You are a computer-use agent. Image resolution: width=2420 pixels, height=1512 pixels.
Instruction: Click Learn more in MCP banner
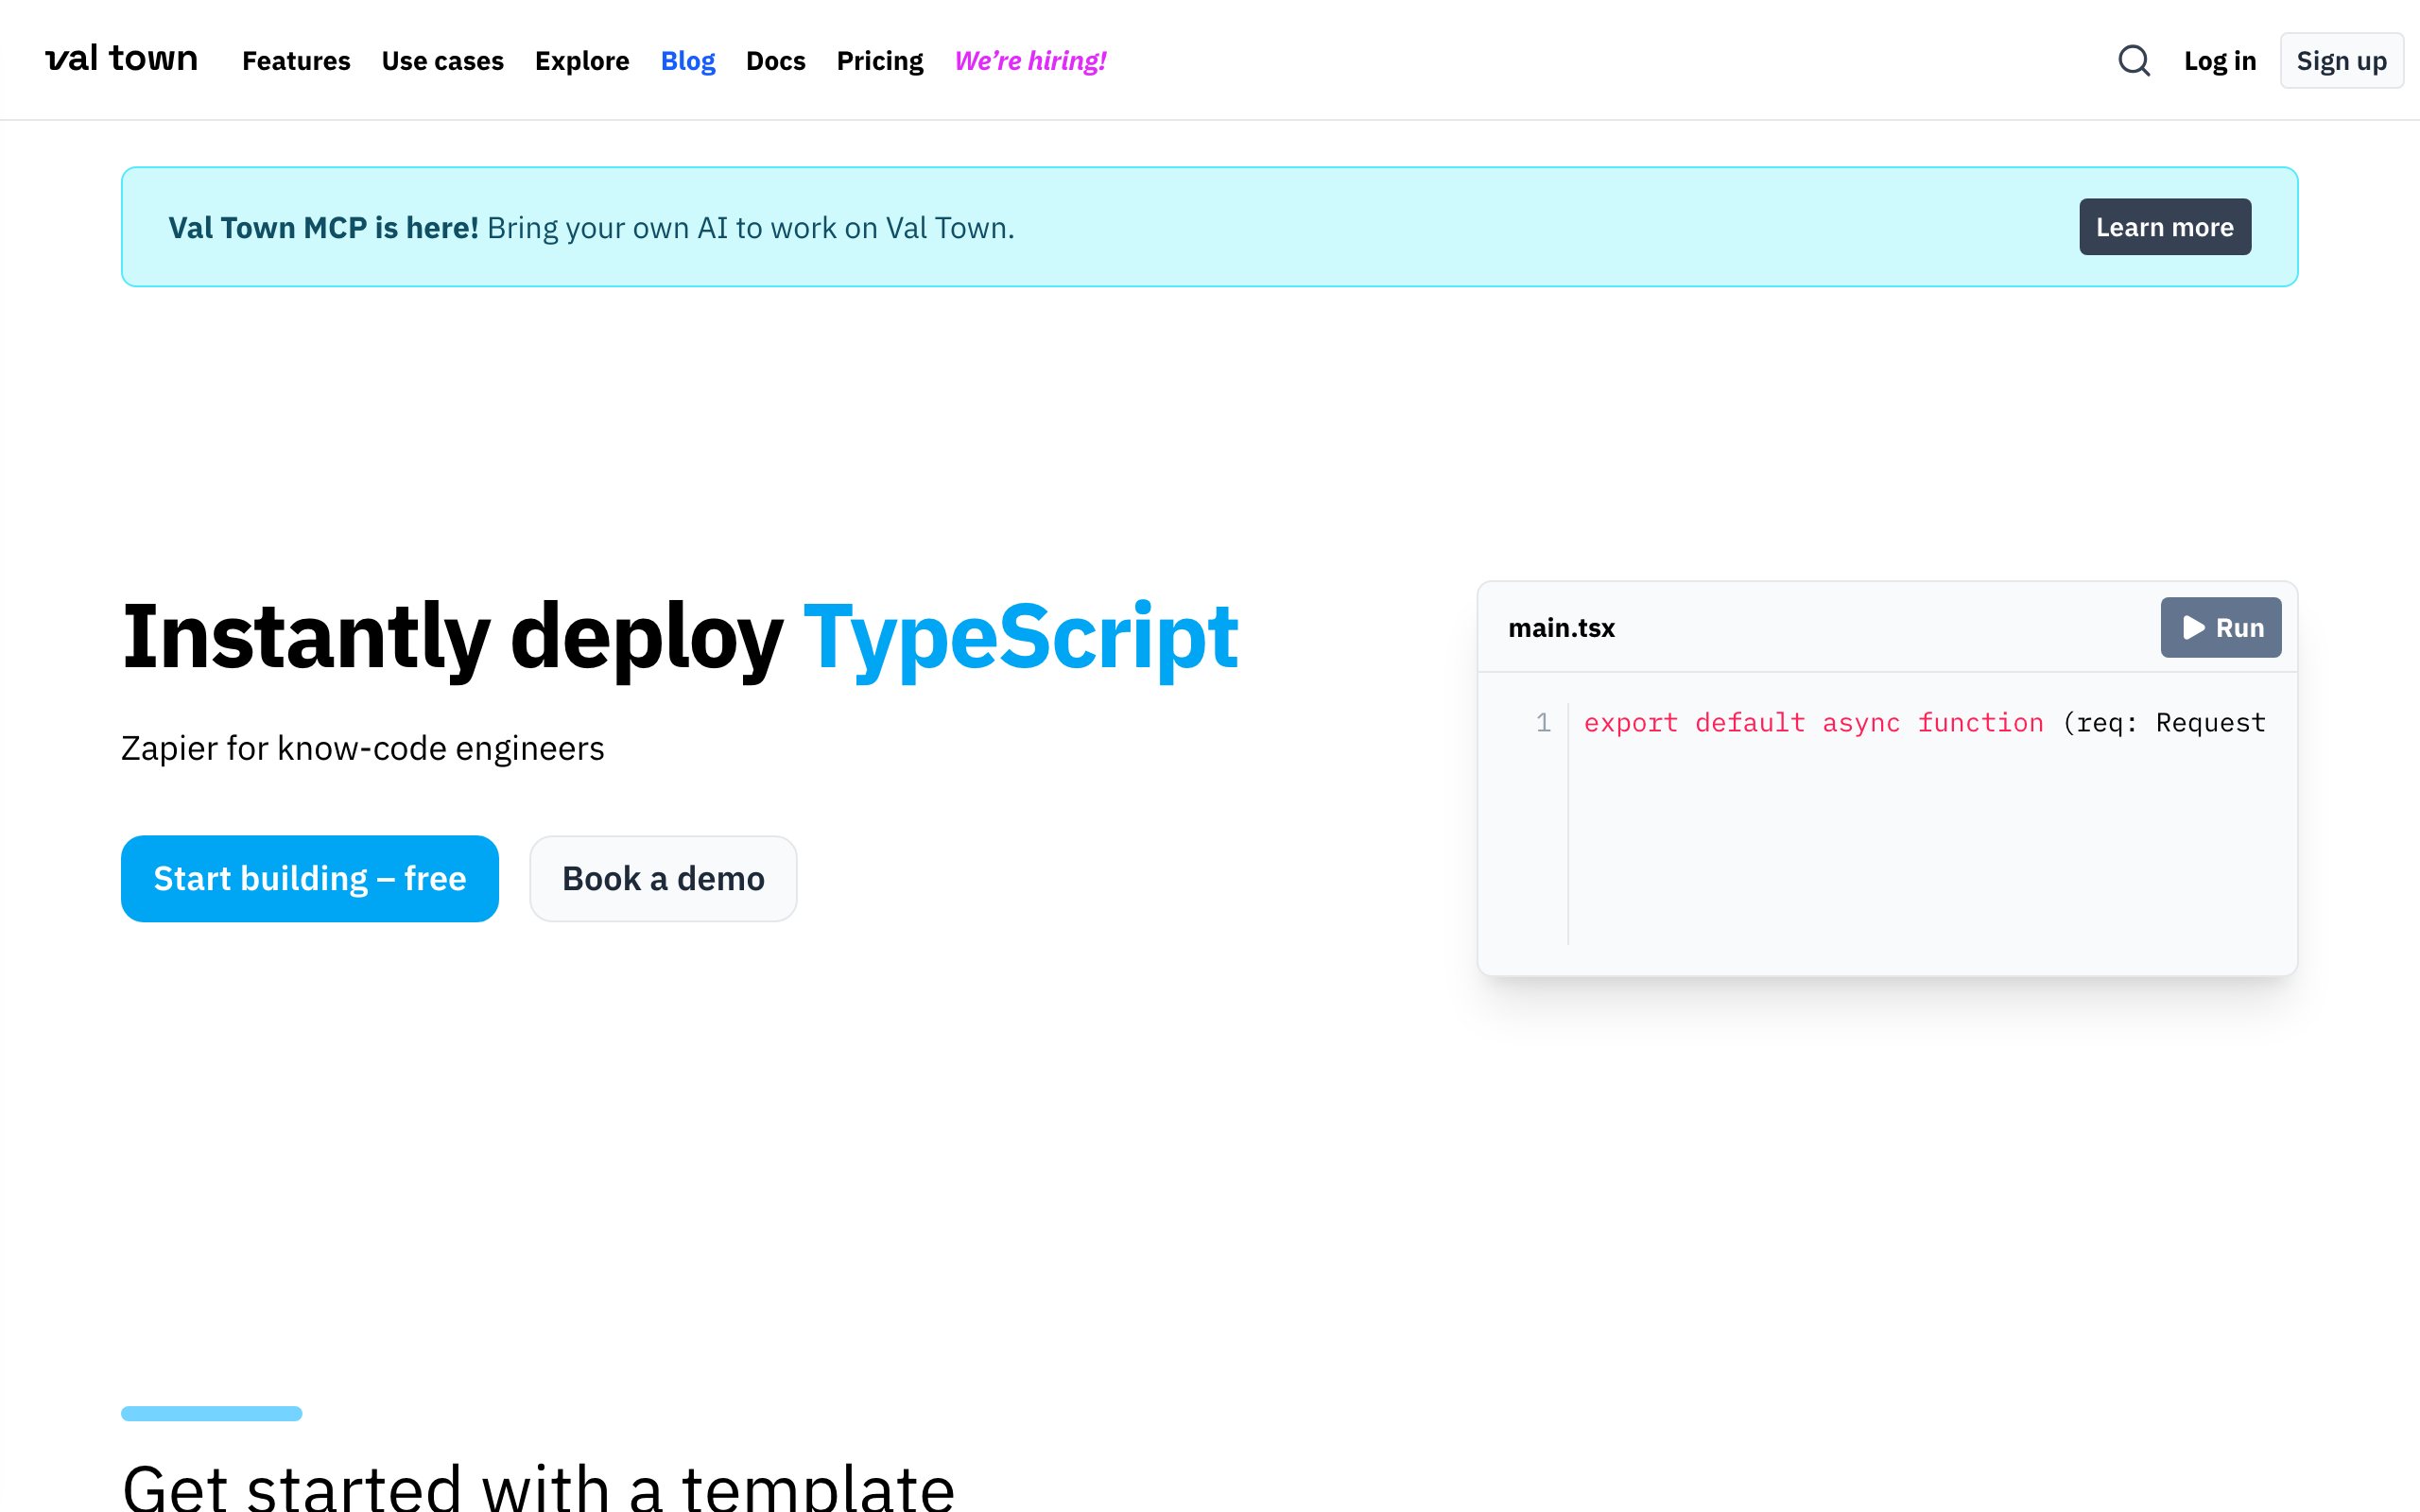(x=2164, y=227)
